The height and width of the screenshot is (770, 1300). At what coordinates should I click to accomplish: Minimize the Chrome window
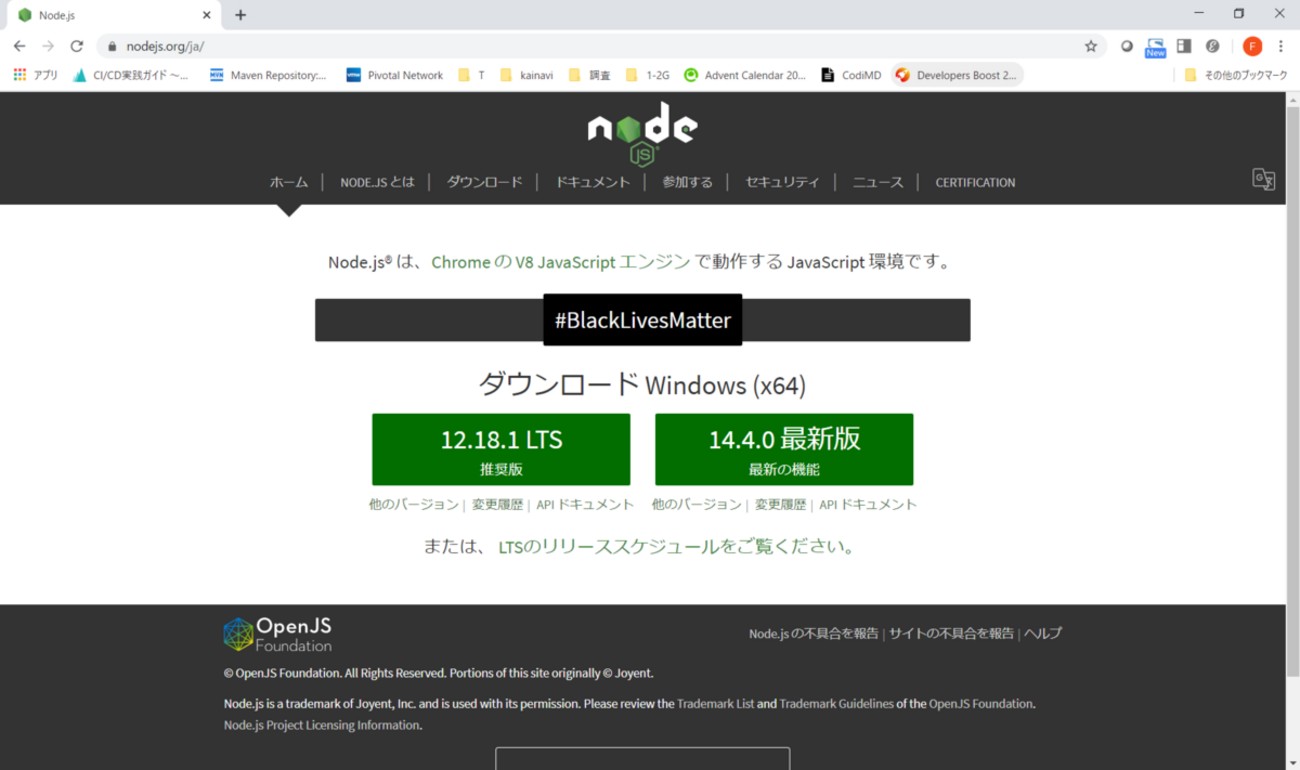tap(1199, 13)
